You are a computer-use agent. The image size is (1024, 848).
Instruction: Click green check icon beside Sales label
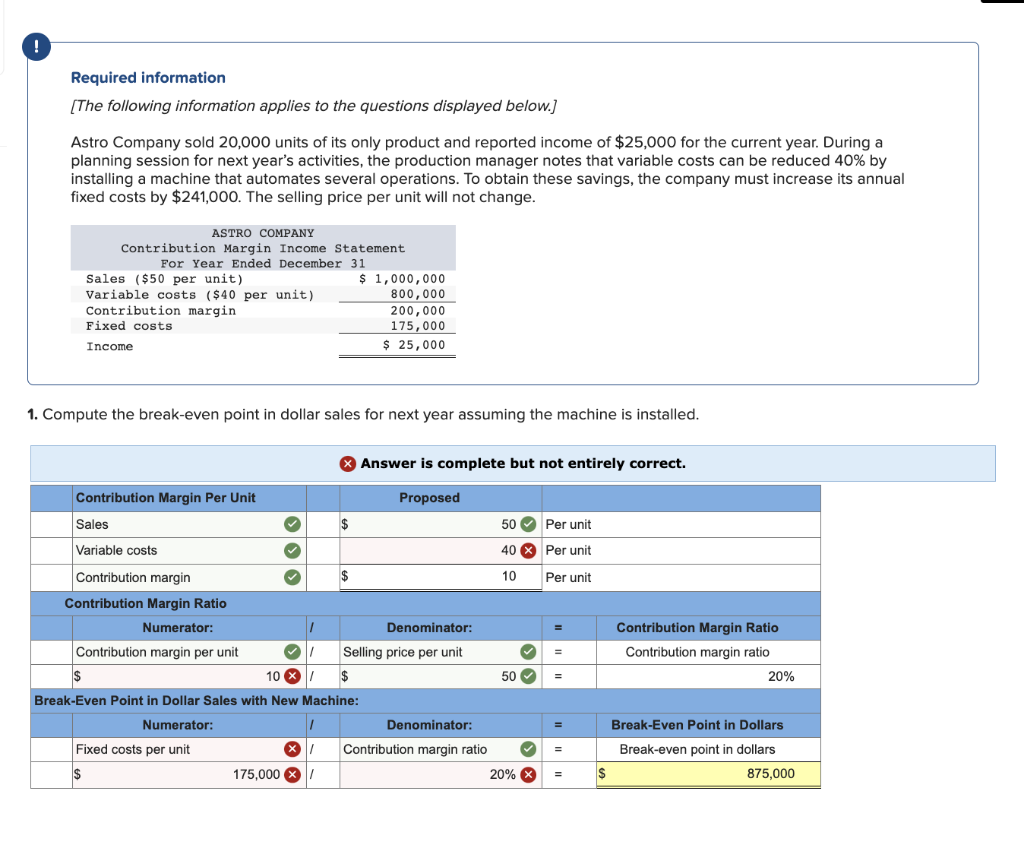[293, 524]
